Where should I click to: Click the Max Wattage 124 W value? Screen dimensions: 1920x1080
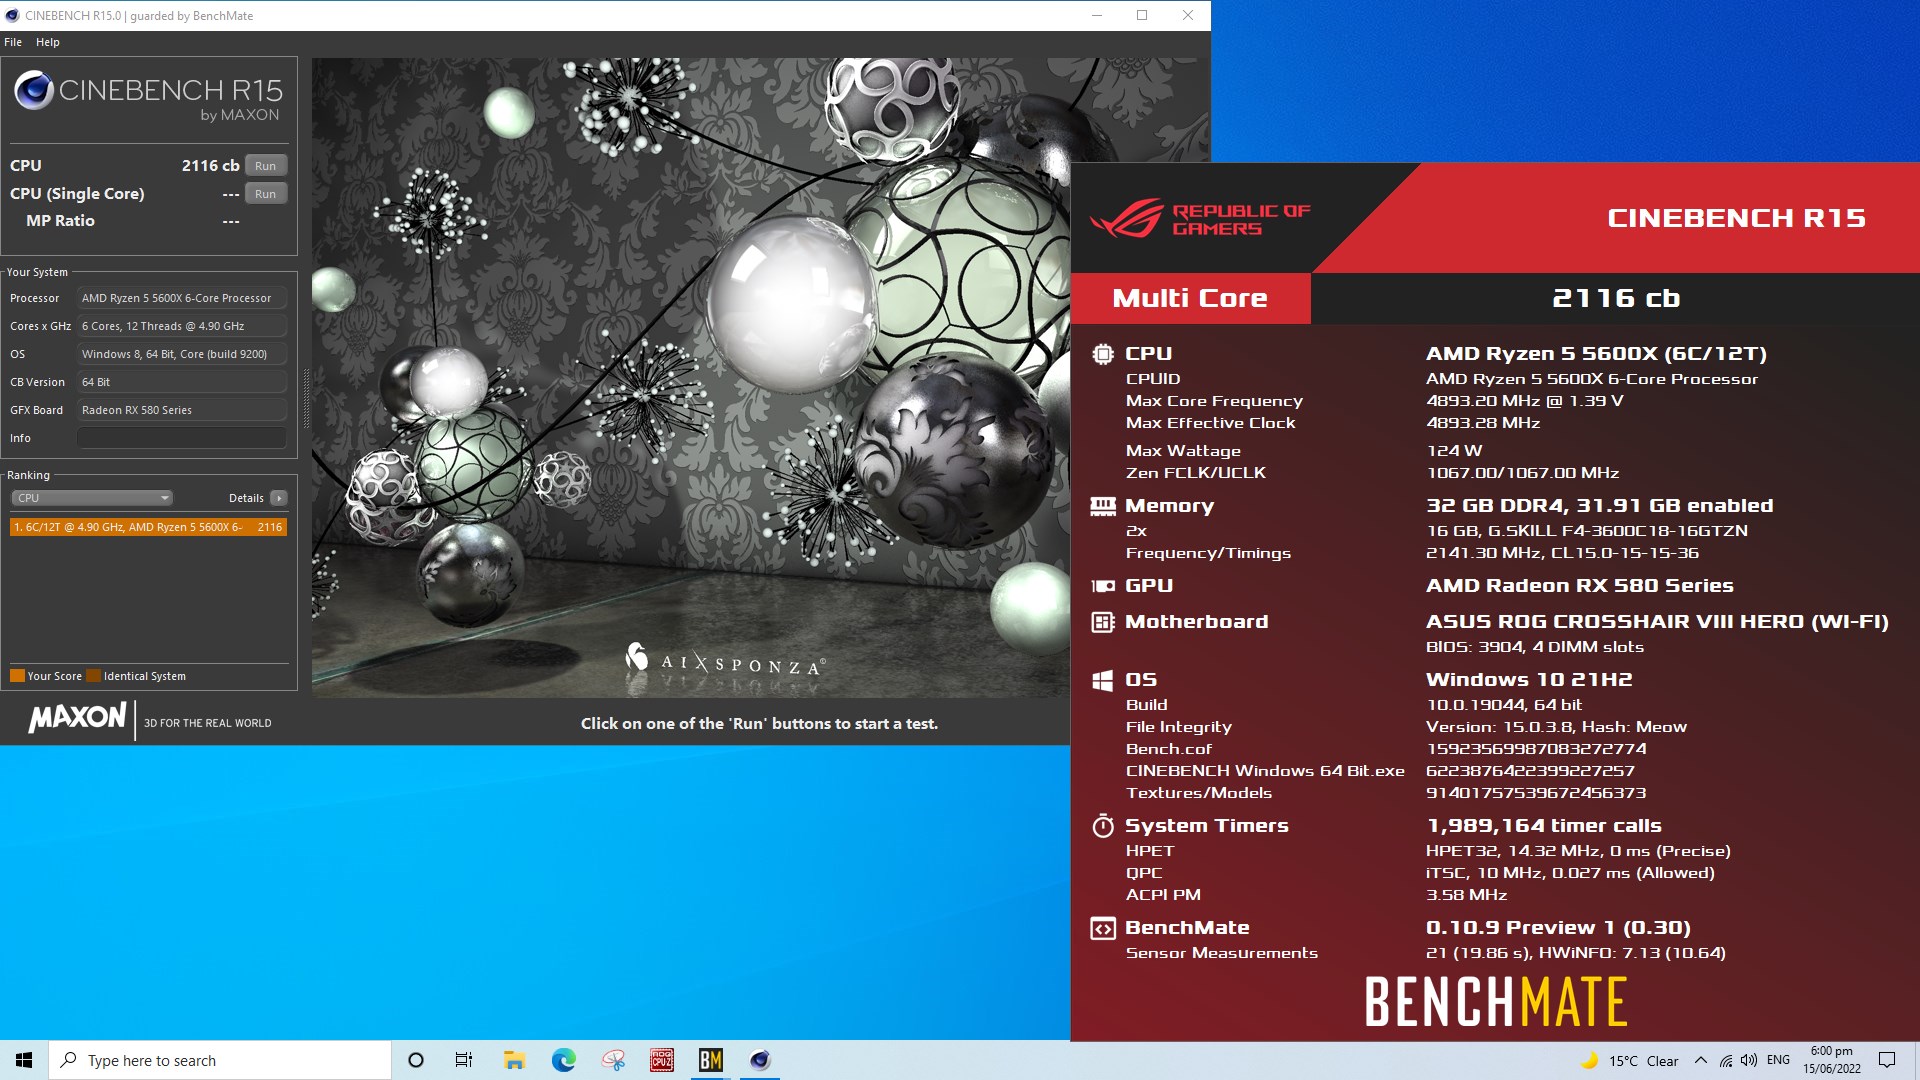1455,451
